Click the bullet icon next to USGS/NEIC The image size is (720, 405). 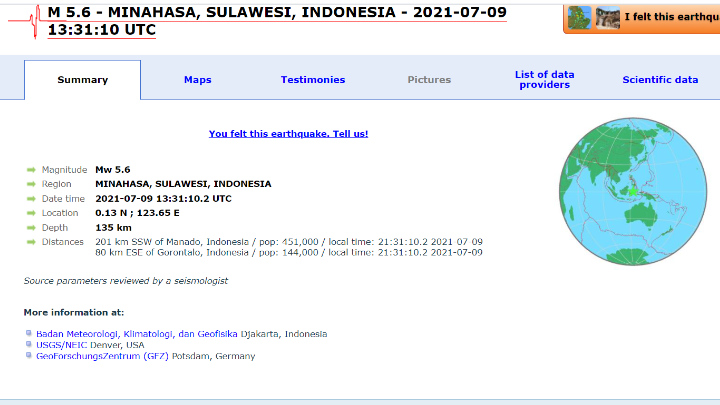(x=29, y=345)
